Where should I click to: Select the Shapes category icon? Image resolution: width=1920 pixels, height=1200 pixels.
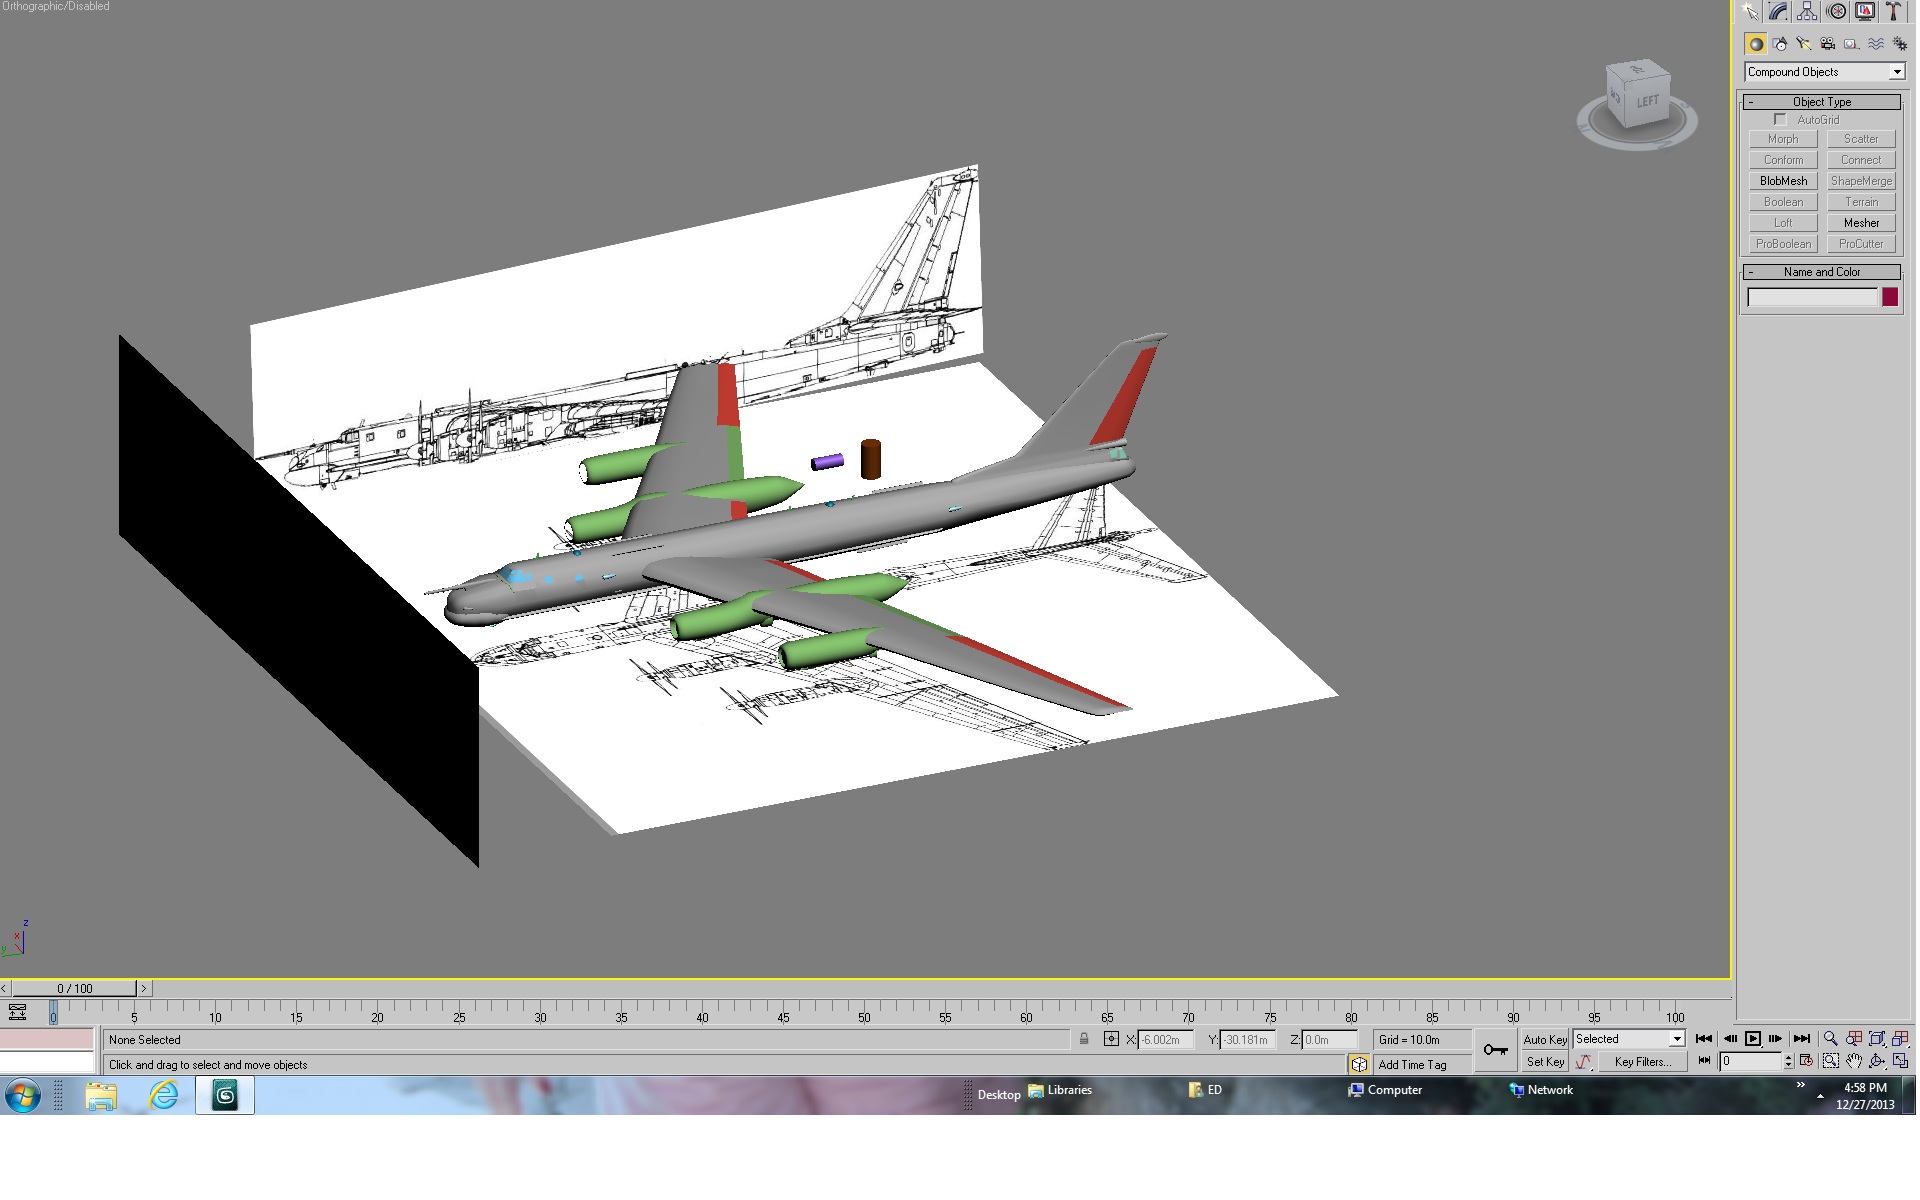[1780, 44]
